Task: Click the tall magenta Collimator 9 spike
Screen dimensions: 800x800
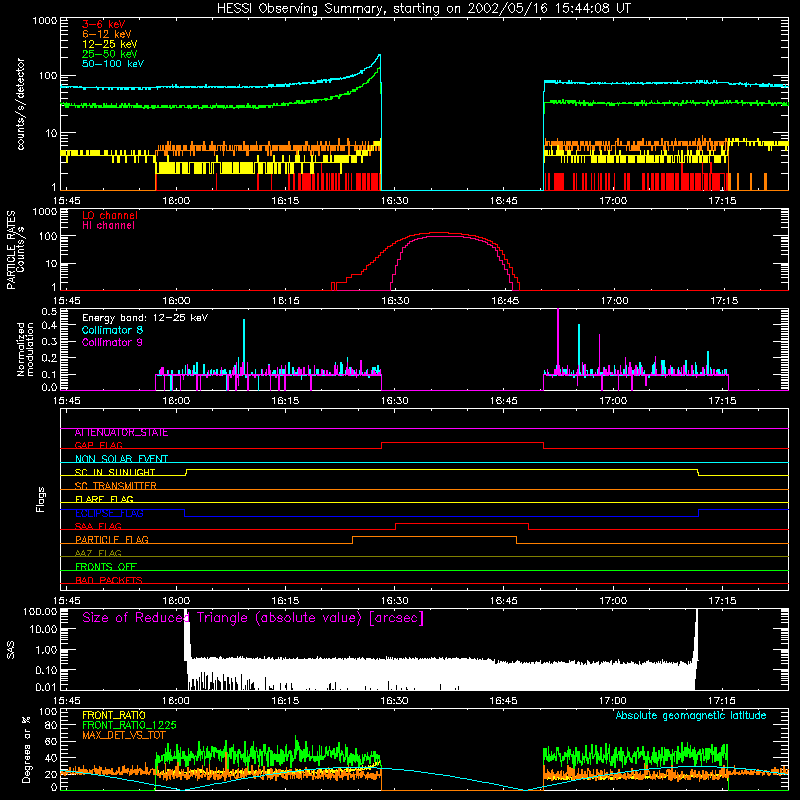Action: 558,339
